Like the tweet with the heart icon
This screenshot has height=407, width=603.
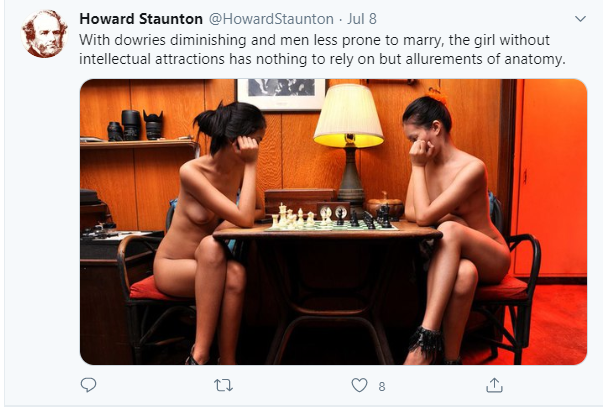click(360, 385)
